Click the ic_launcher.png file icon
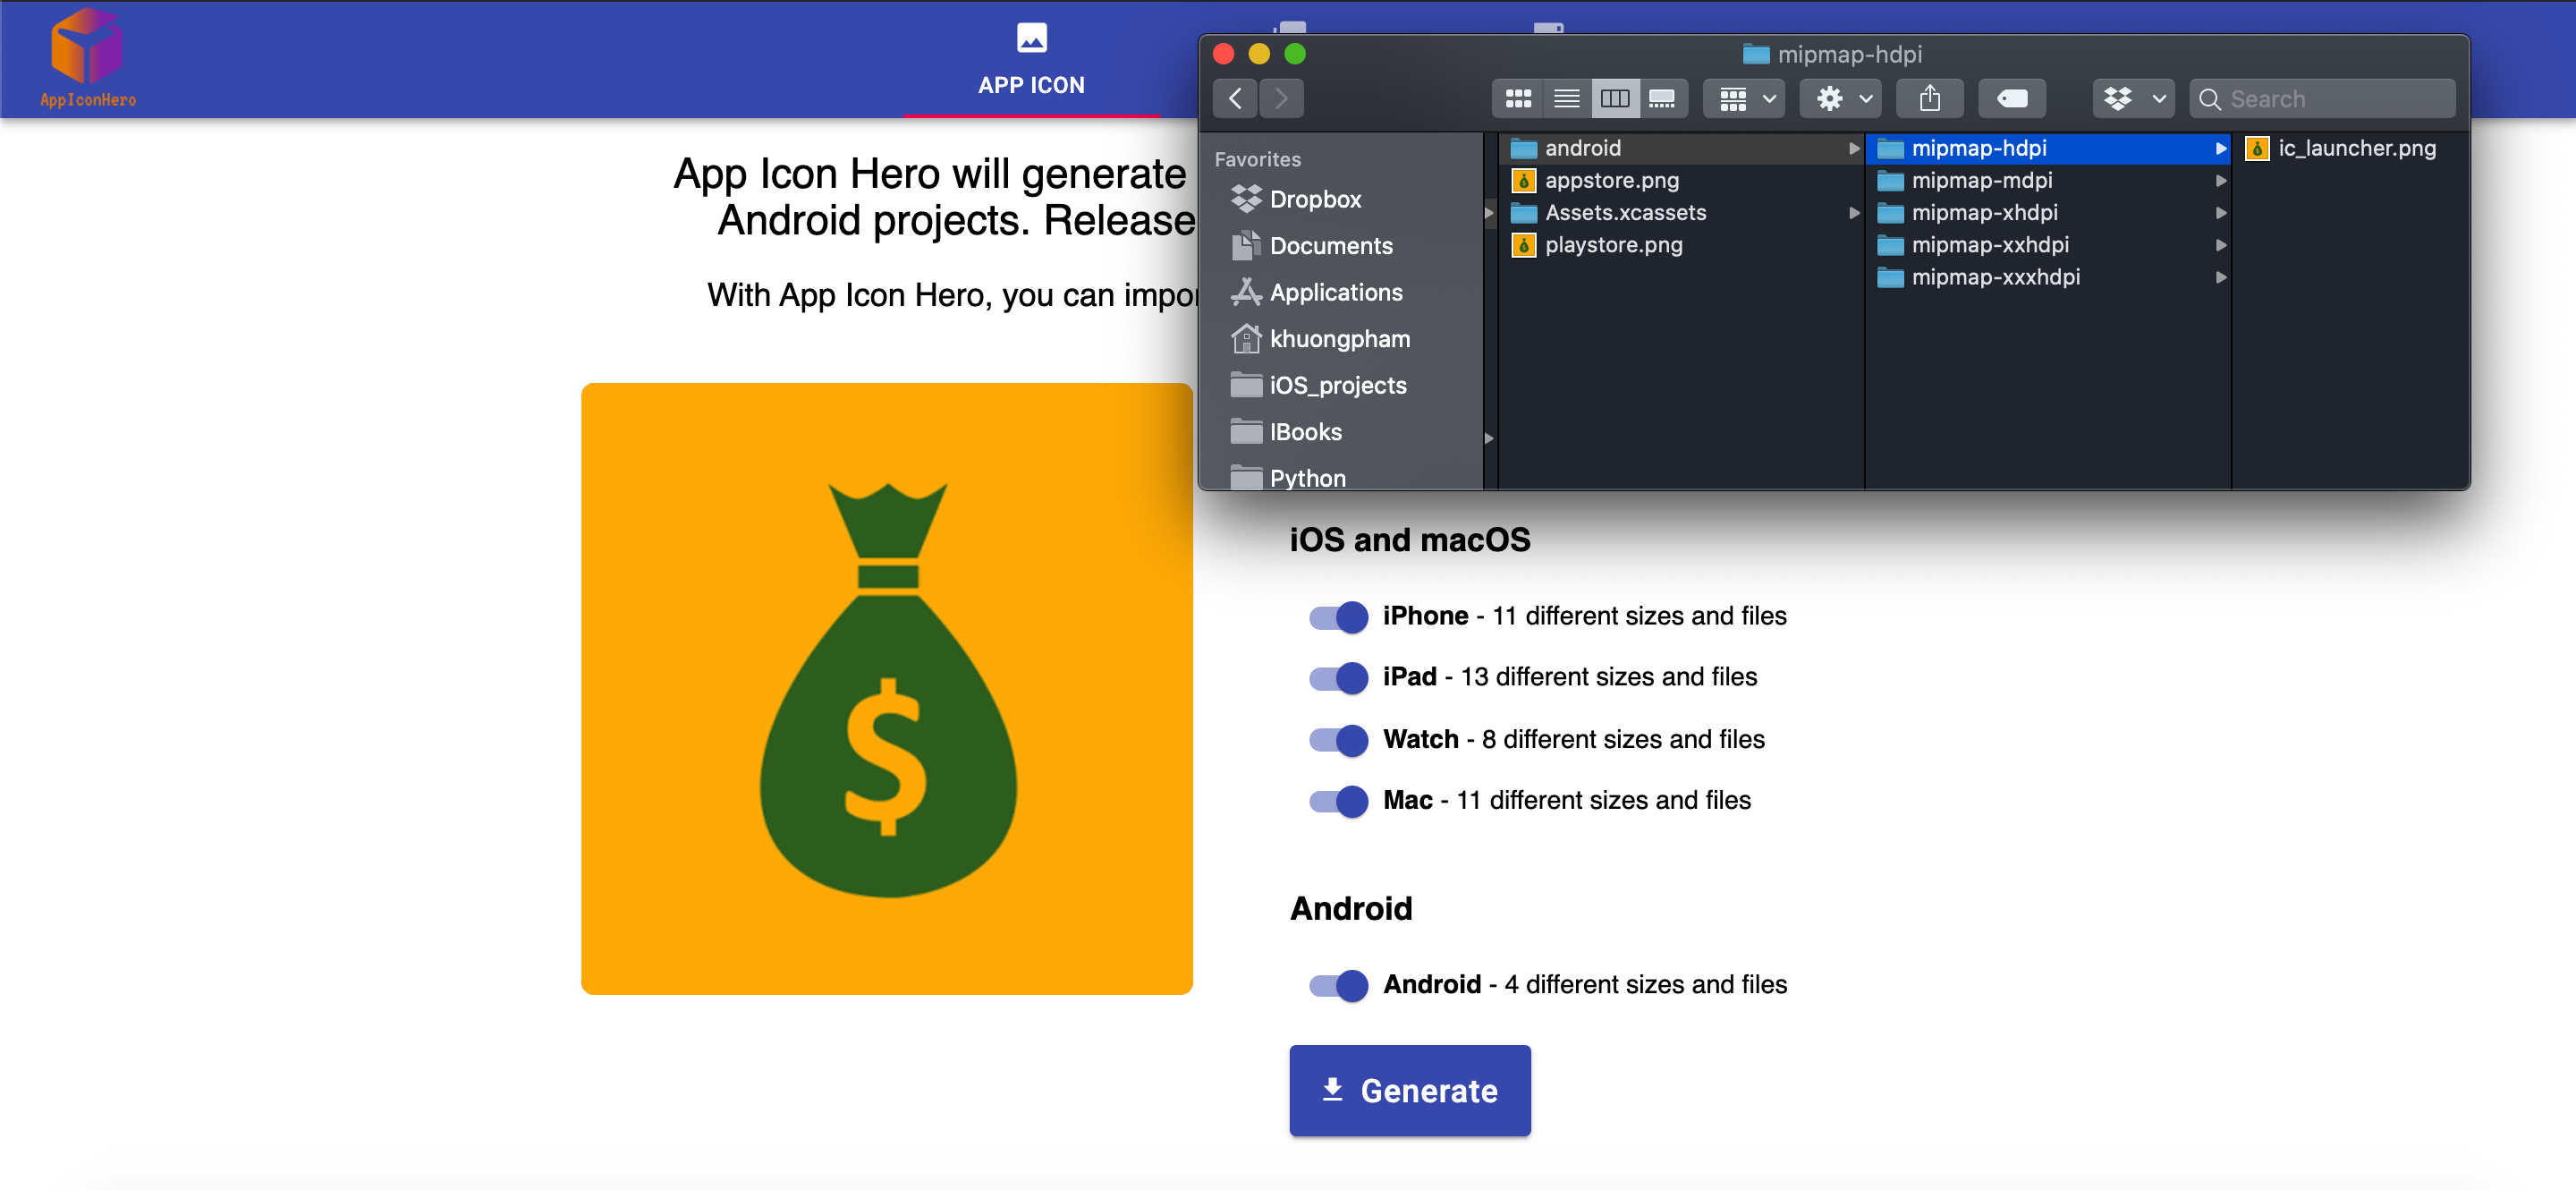2576x1190 pixels. tap(2258, 148)
